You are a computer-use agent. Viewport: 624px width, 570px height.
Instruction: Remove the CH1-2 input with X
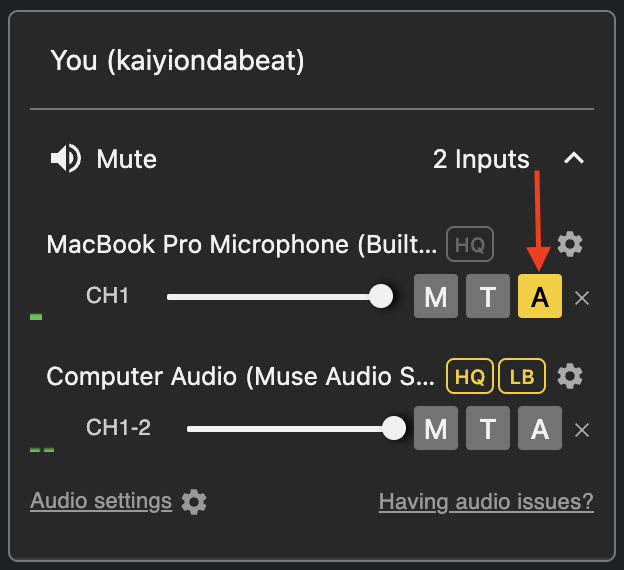582,430
